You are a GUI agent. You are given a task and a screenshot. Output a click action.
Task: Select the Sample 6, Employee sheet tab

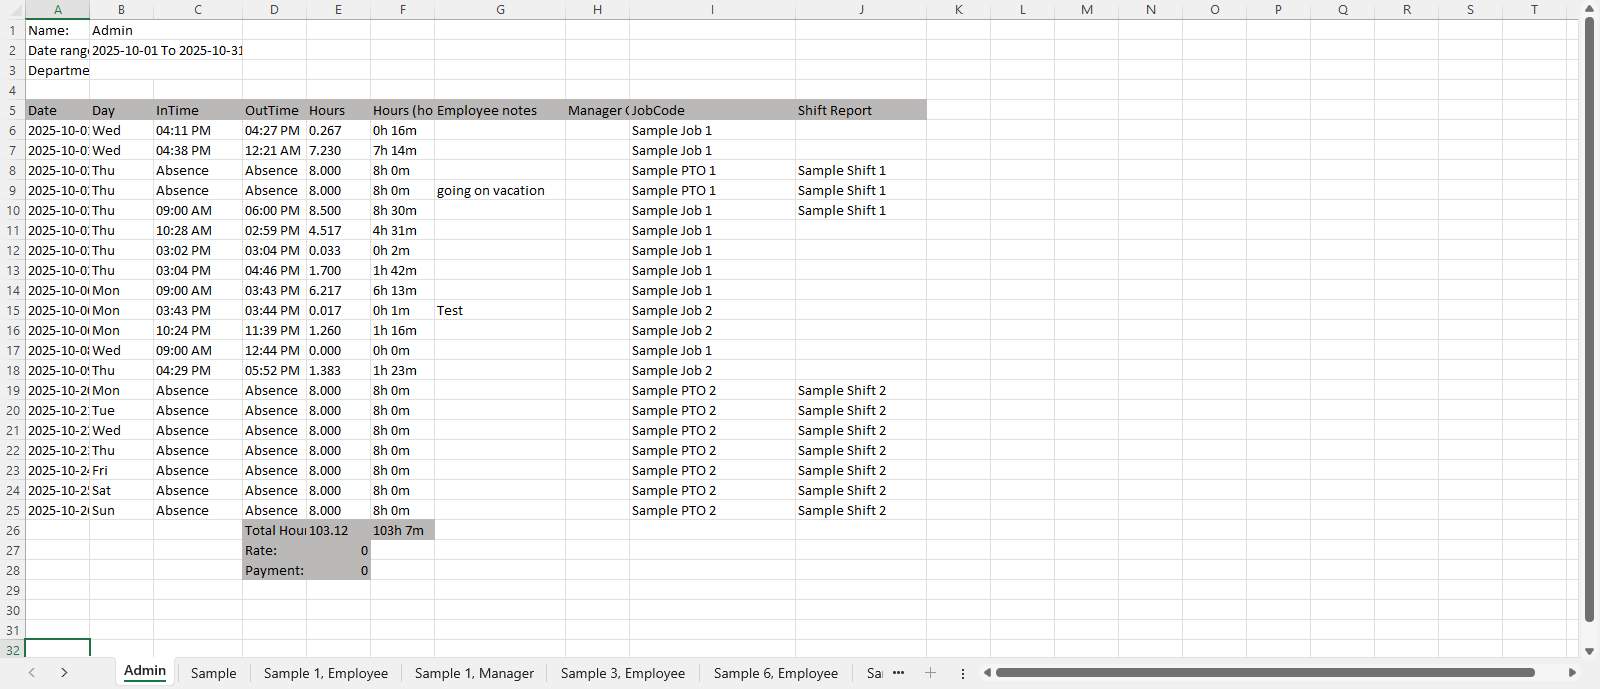[x=775, y=673]
